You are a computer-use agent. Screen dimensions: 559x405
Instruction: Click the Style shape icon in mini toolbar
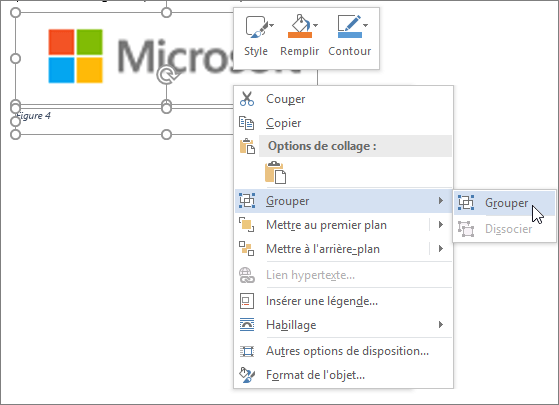(255, 26)
